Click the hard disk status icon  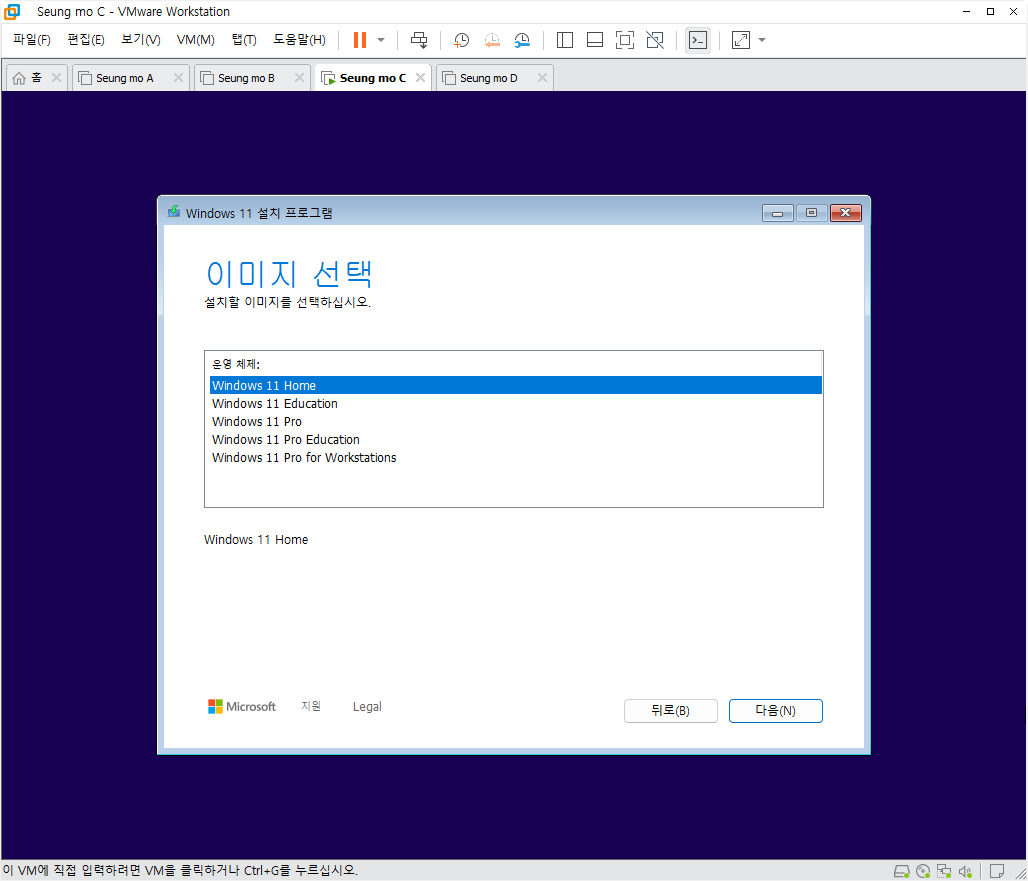(x=902, y=871)
